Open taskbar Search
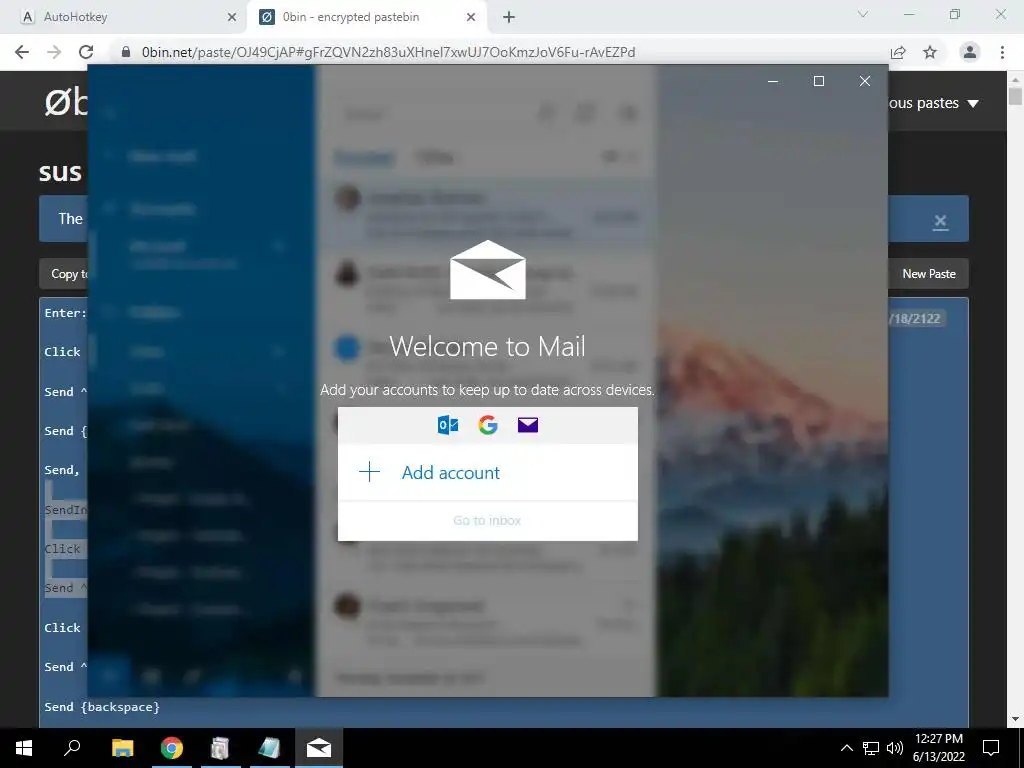 tap(72, 748)
